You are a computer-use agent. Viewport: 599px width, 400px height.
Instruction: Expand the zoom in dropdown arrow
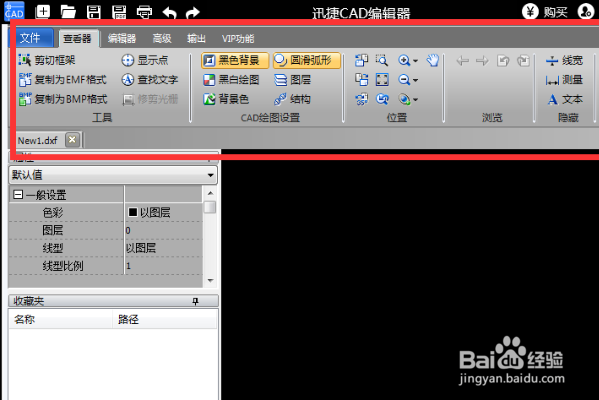(416, 61)
